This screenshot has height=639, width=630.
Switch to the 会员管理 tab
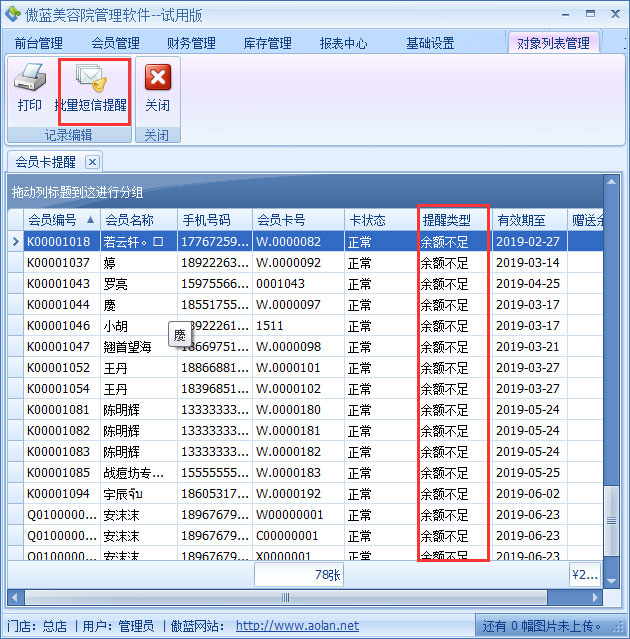pyautogui.click(x=115, y=43)
